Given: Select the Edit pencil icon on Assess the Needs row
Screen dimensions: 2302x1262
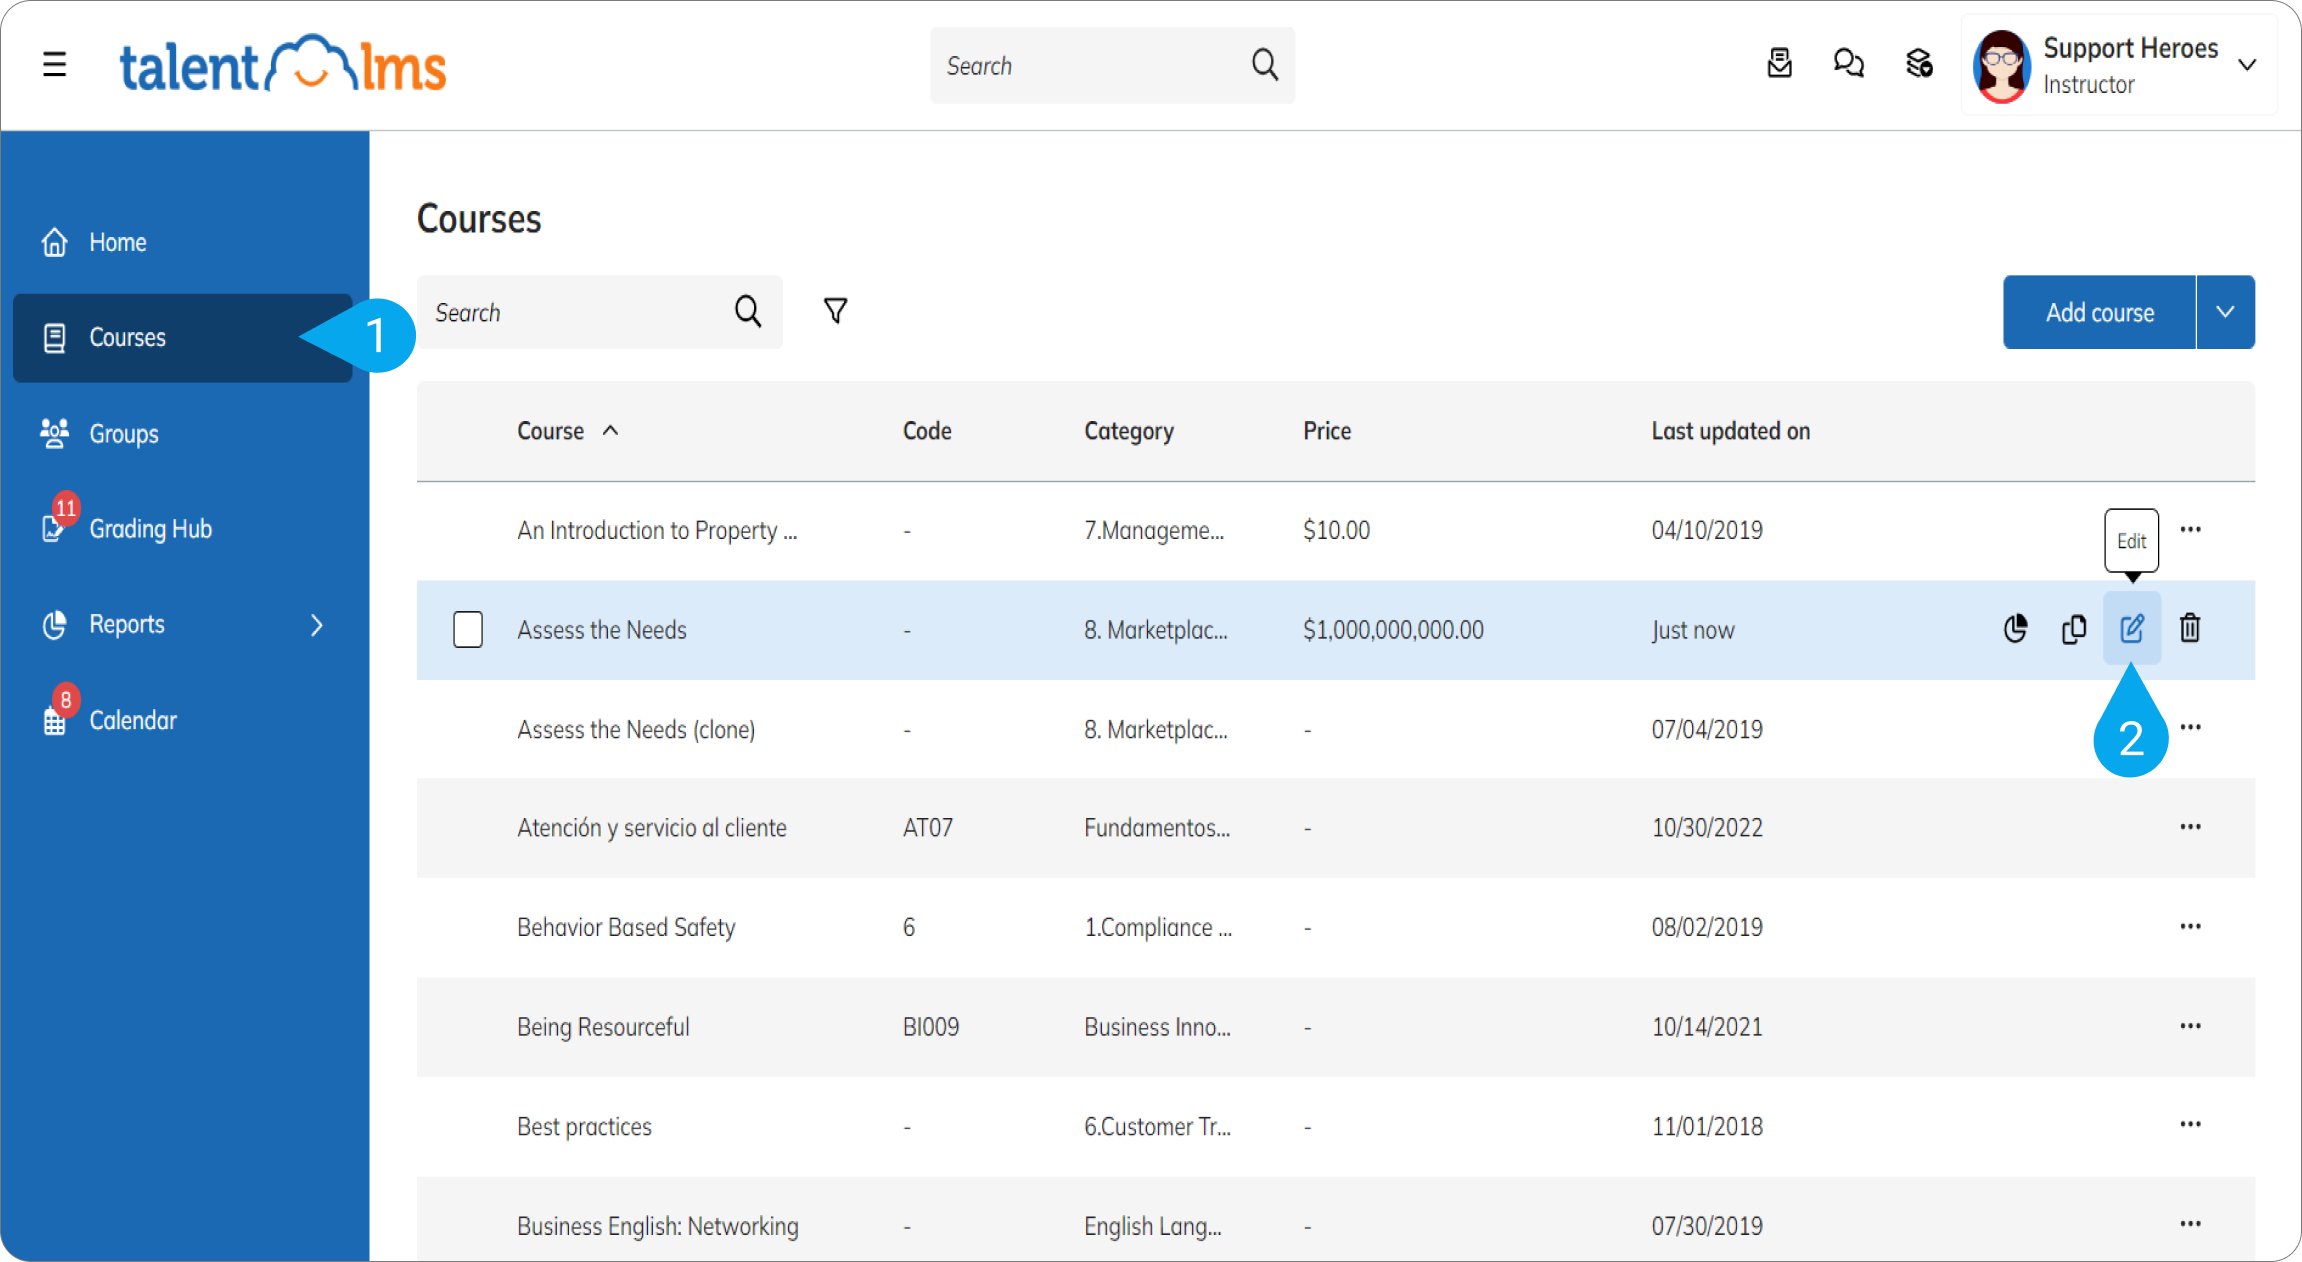Looking at the screenshot, I should (2133, 629).
